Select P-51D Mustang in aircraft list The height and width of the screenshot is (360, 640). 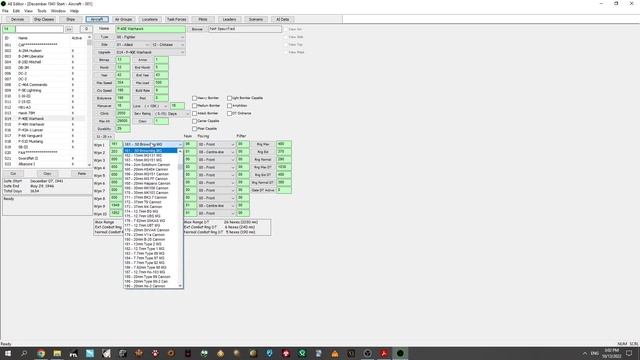(30, 142)
